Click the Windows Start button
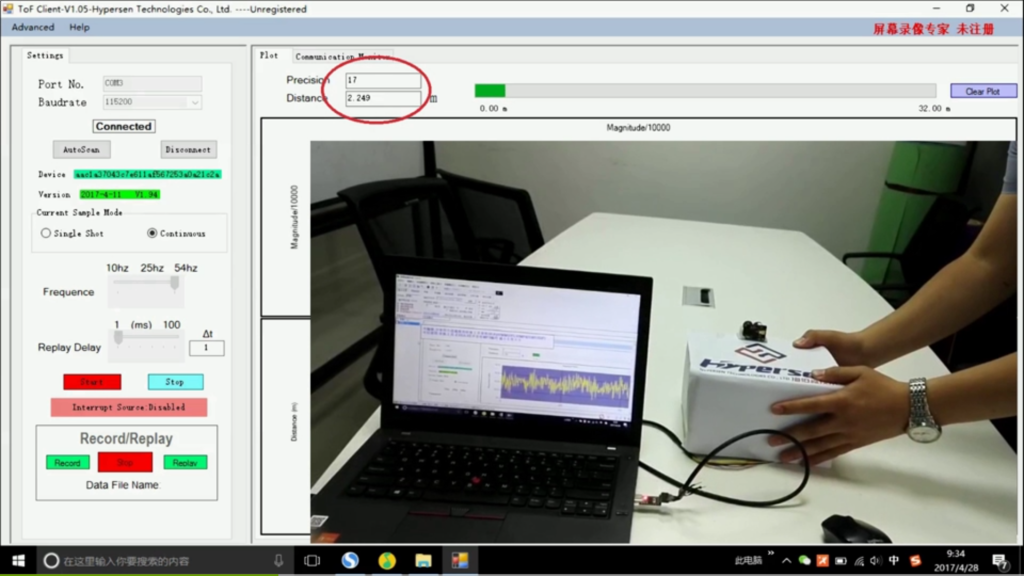1024x576 pixels. [x=18, y=561]
